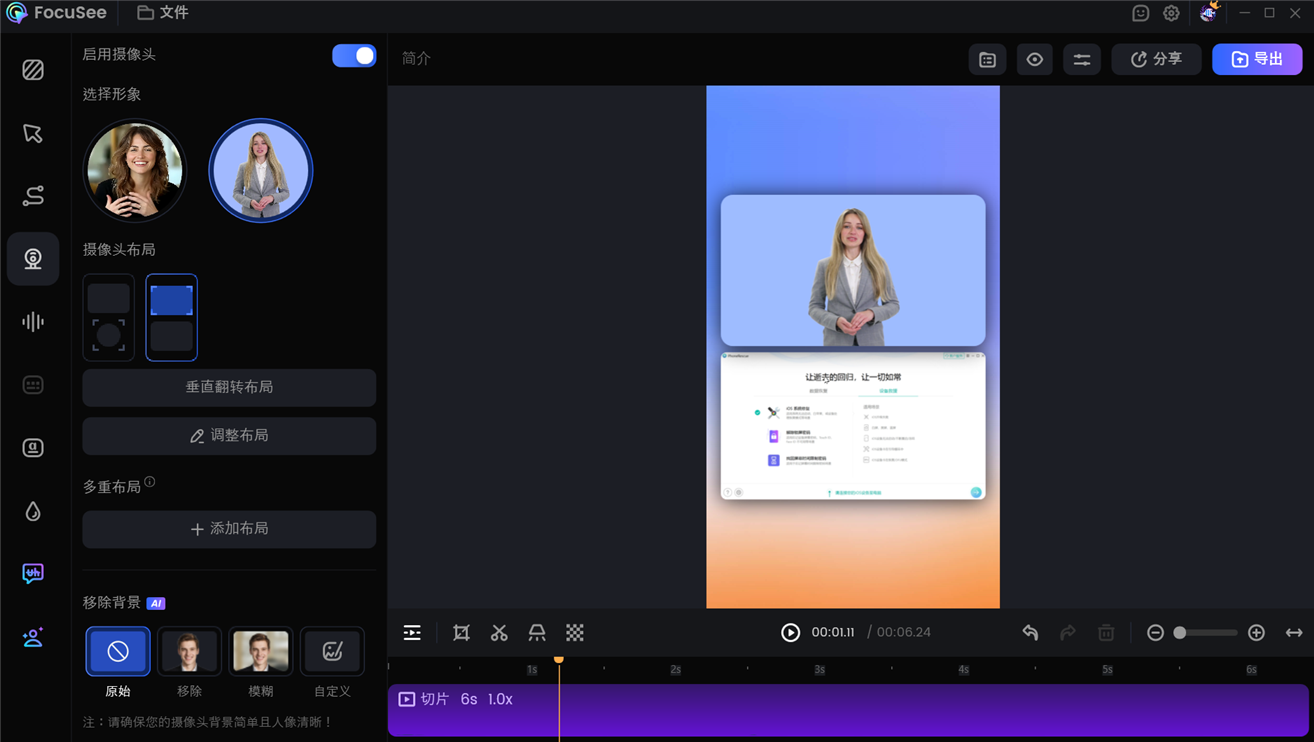1314x742 pixels.
Task: Open the water droplet sidebar icon
Action: (33, 511)
